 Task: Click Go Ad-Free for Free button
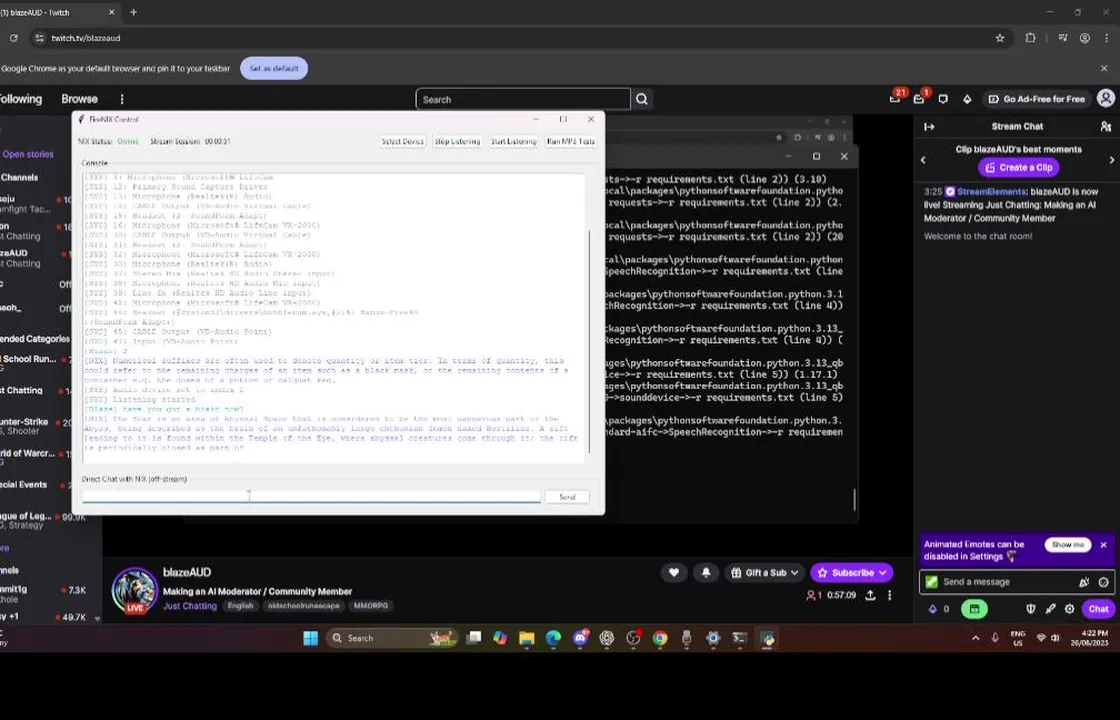pos(1036,99)
